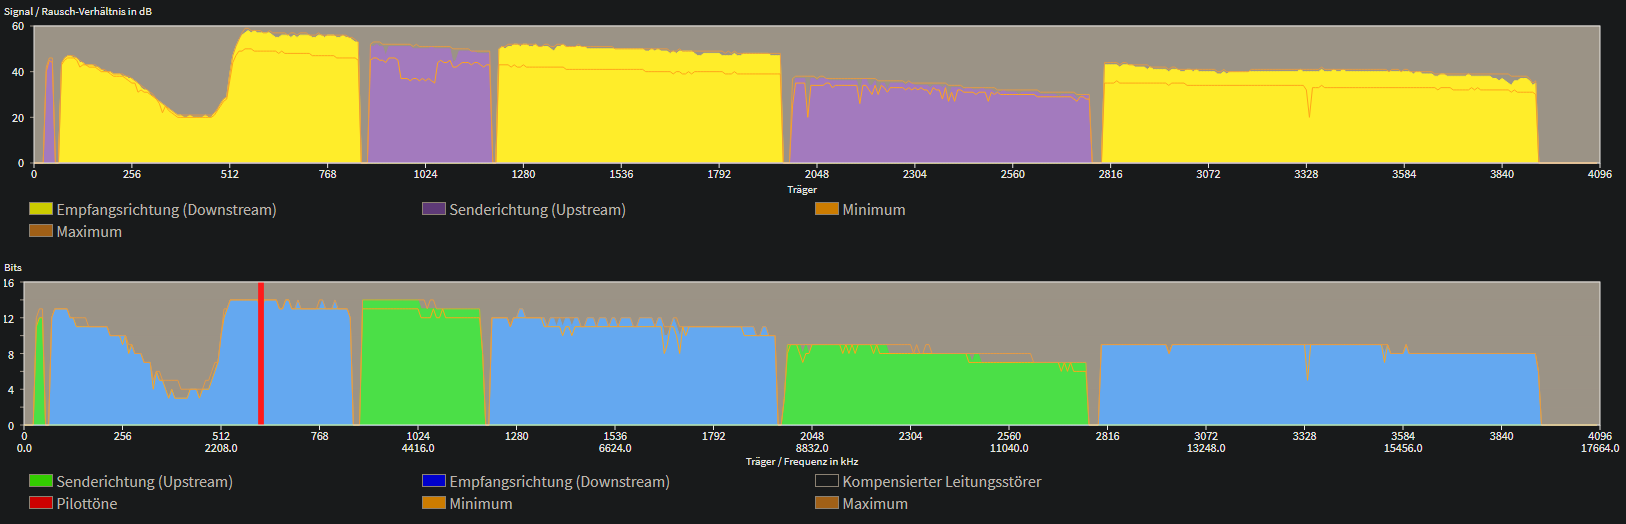Click 'Maximum' label in SNR chart legend

point(89,232)
